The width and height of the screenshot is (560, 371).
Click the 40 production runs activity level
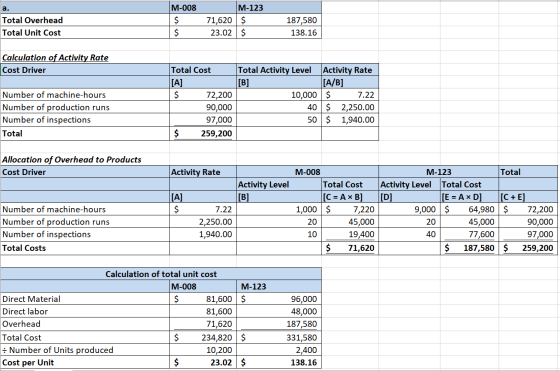point(279,107)
